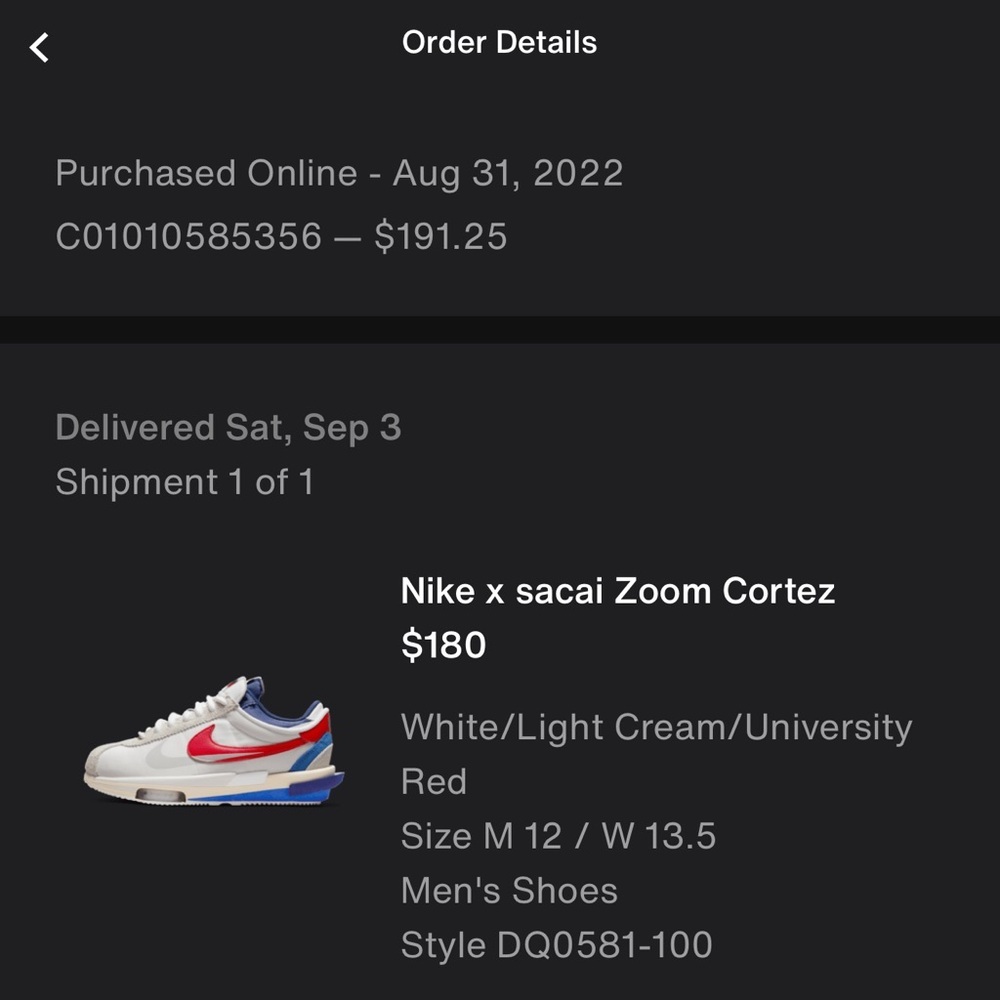
Task: Select the White/Light Cream/University Red colorway
Action: [656, 727]
